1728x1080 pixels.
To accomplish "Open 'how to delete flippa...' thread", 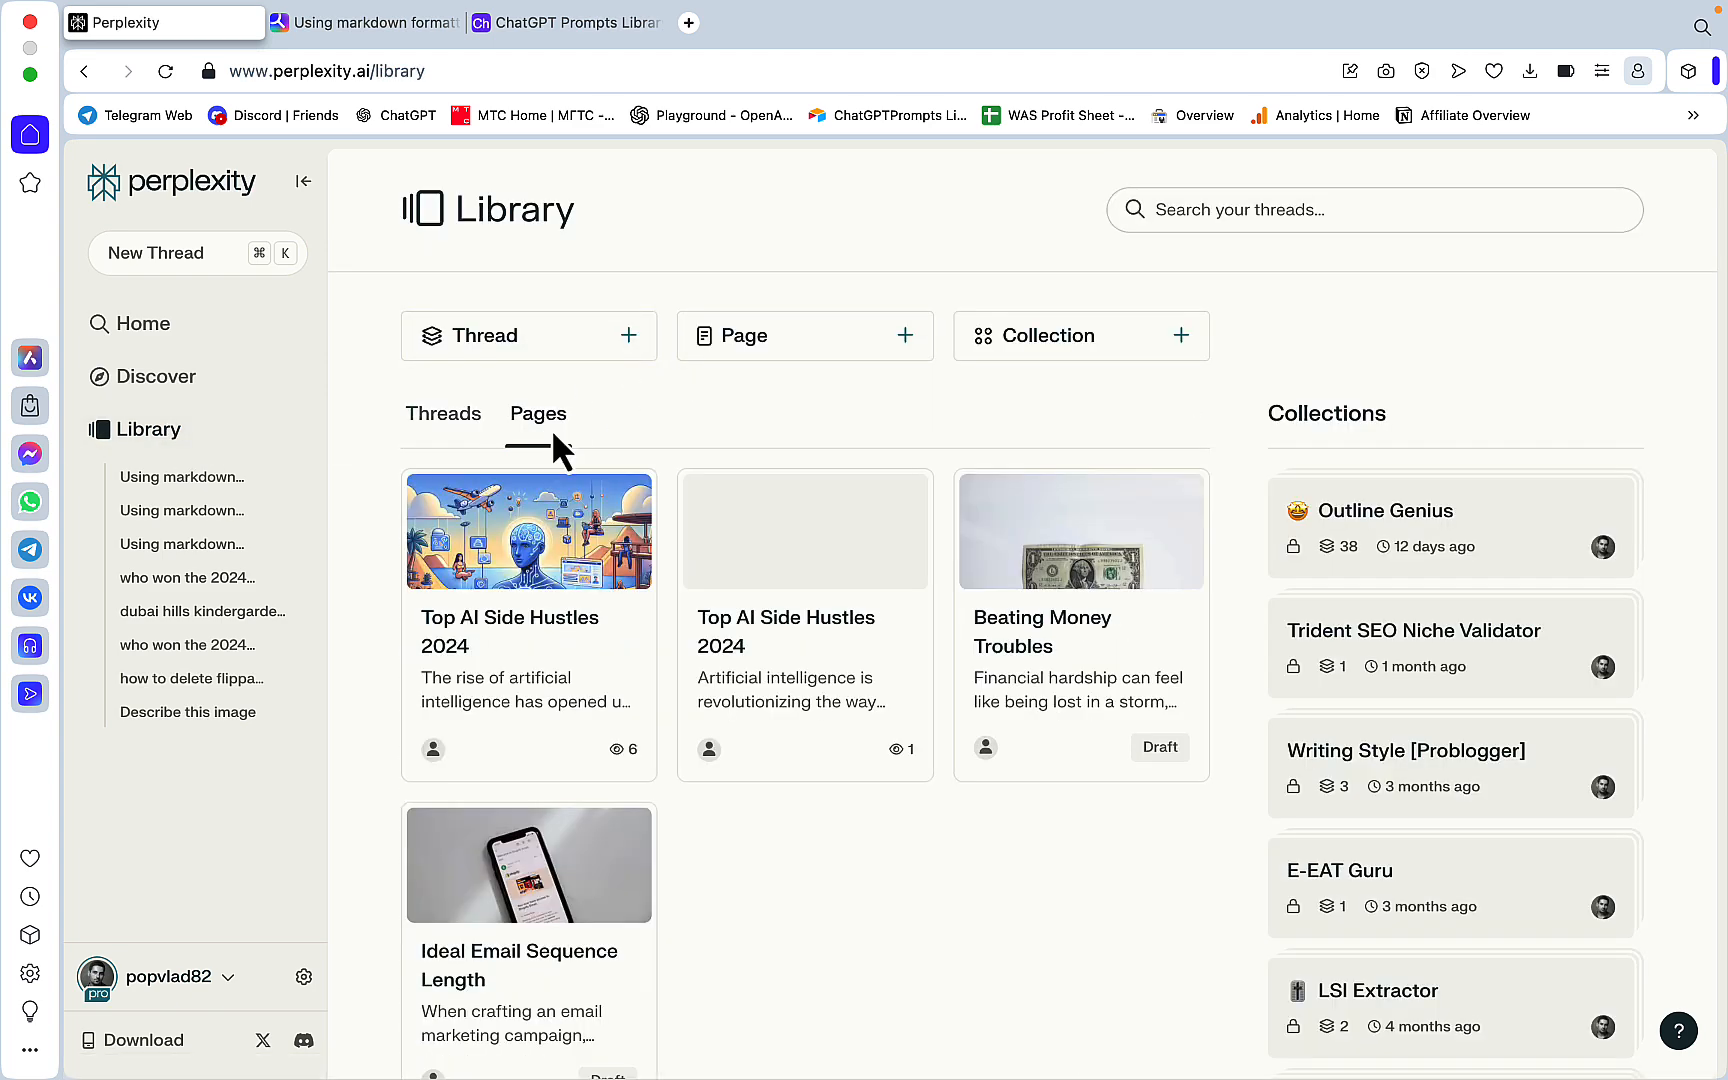I will [x=192, y=678].
